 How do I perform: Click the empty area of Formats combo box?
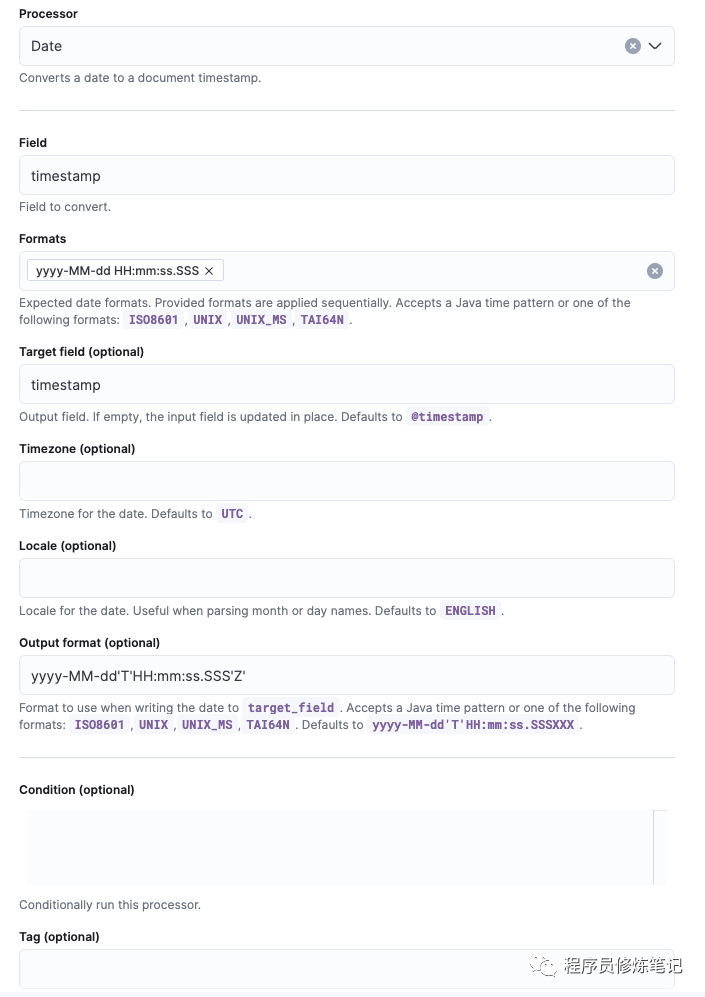click(430, 271)
